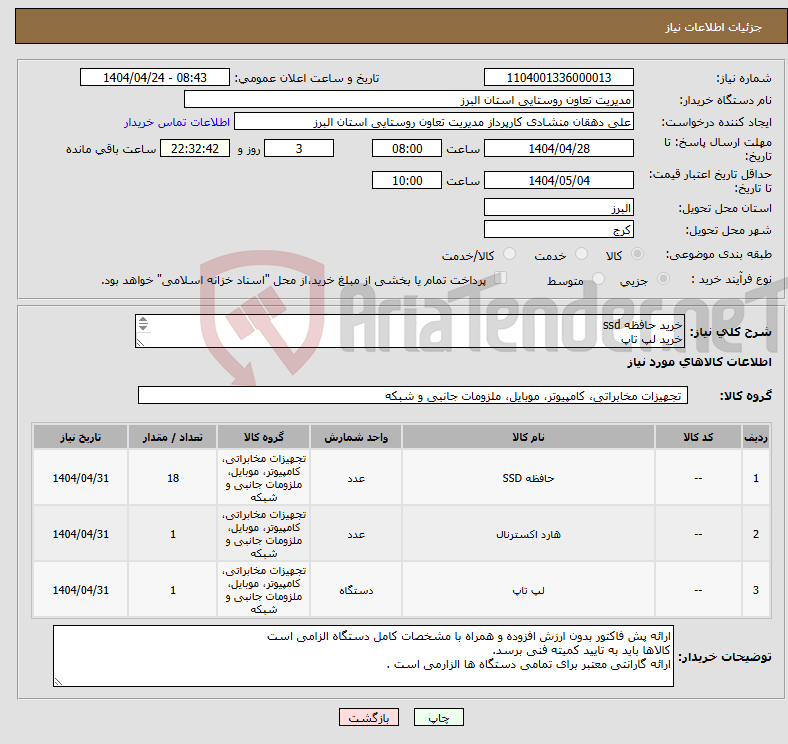Toggle the اسناد خزانه اسلامی payment checkbox
The height and width of the screenshot is (744, 788).
click(501, 277)
